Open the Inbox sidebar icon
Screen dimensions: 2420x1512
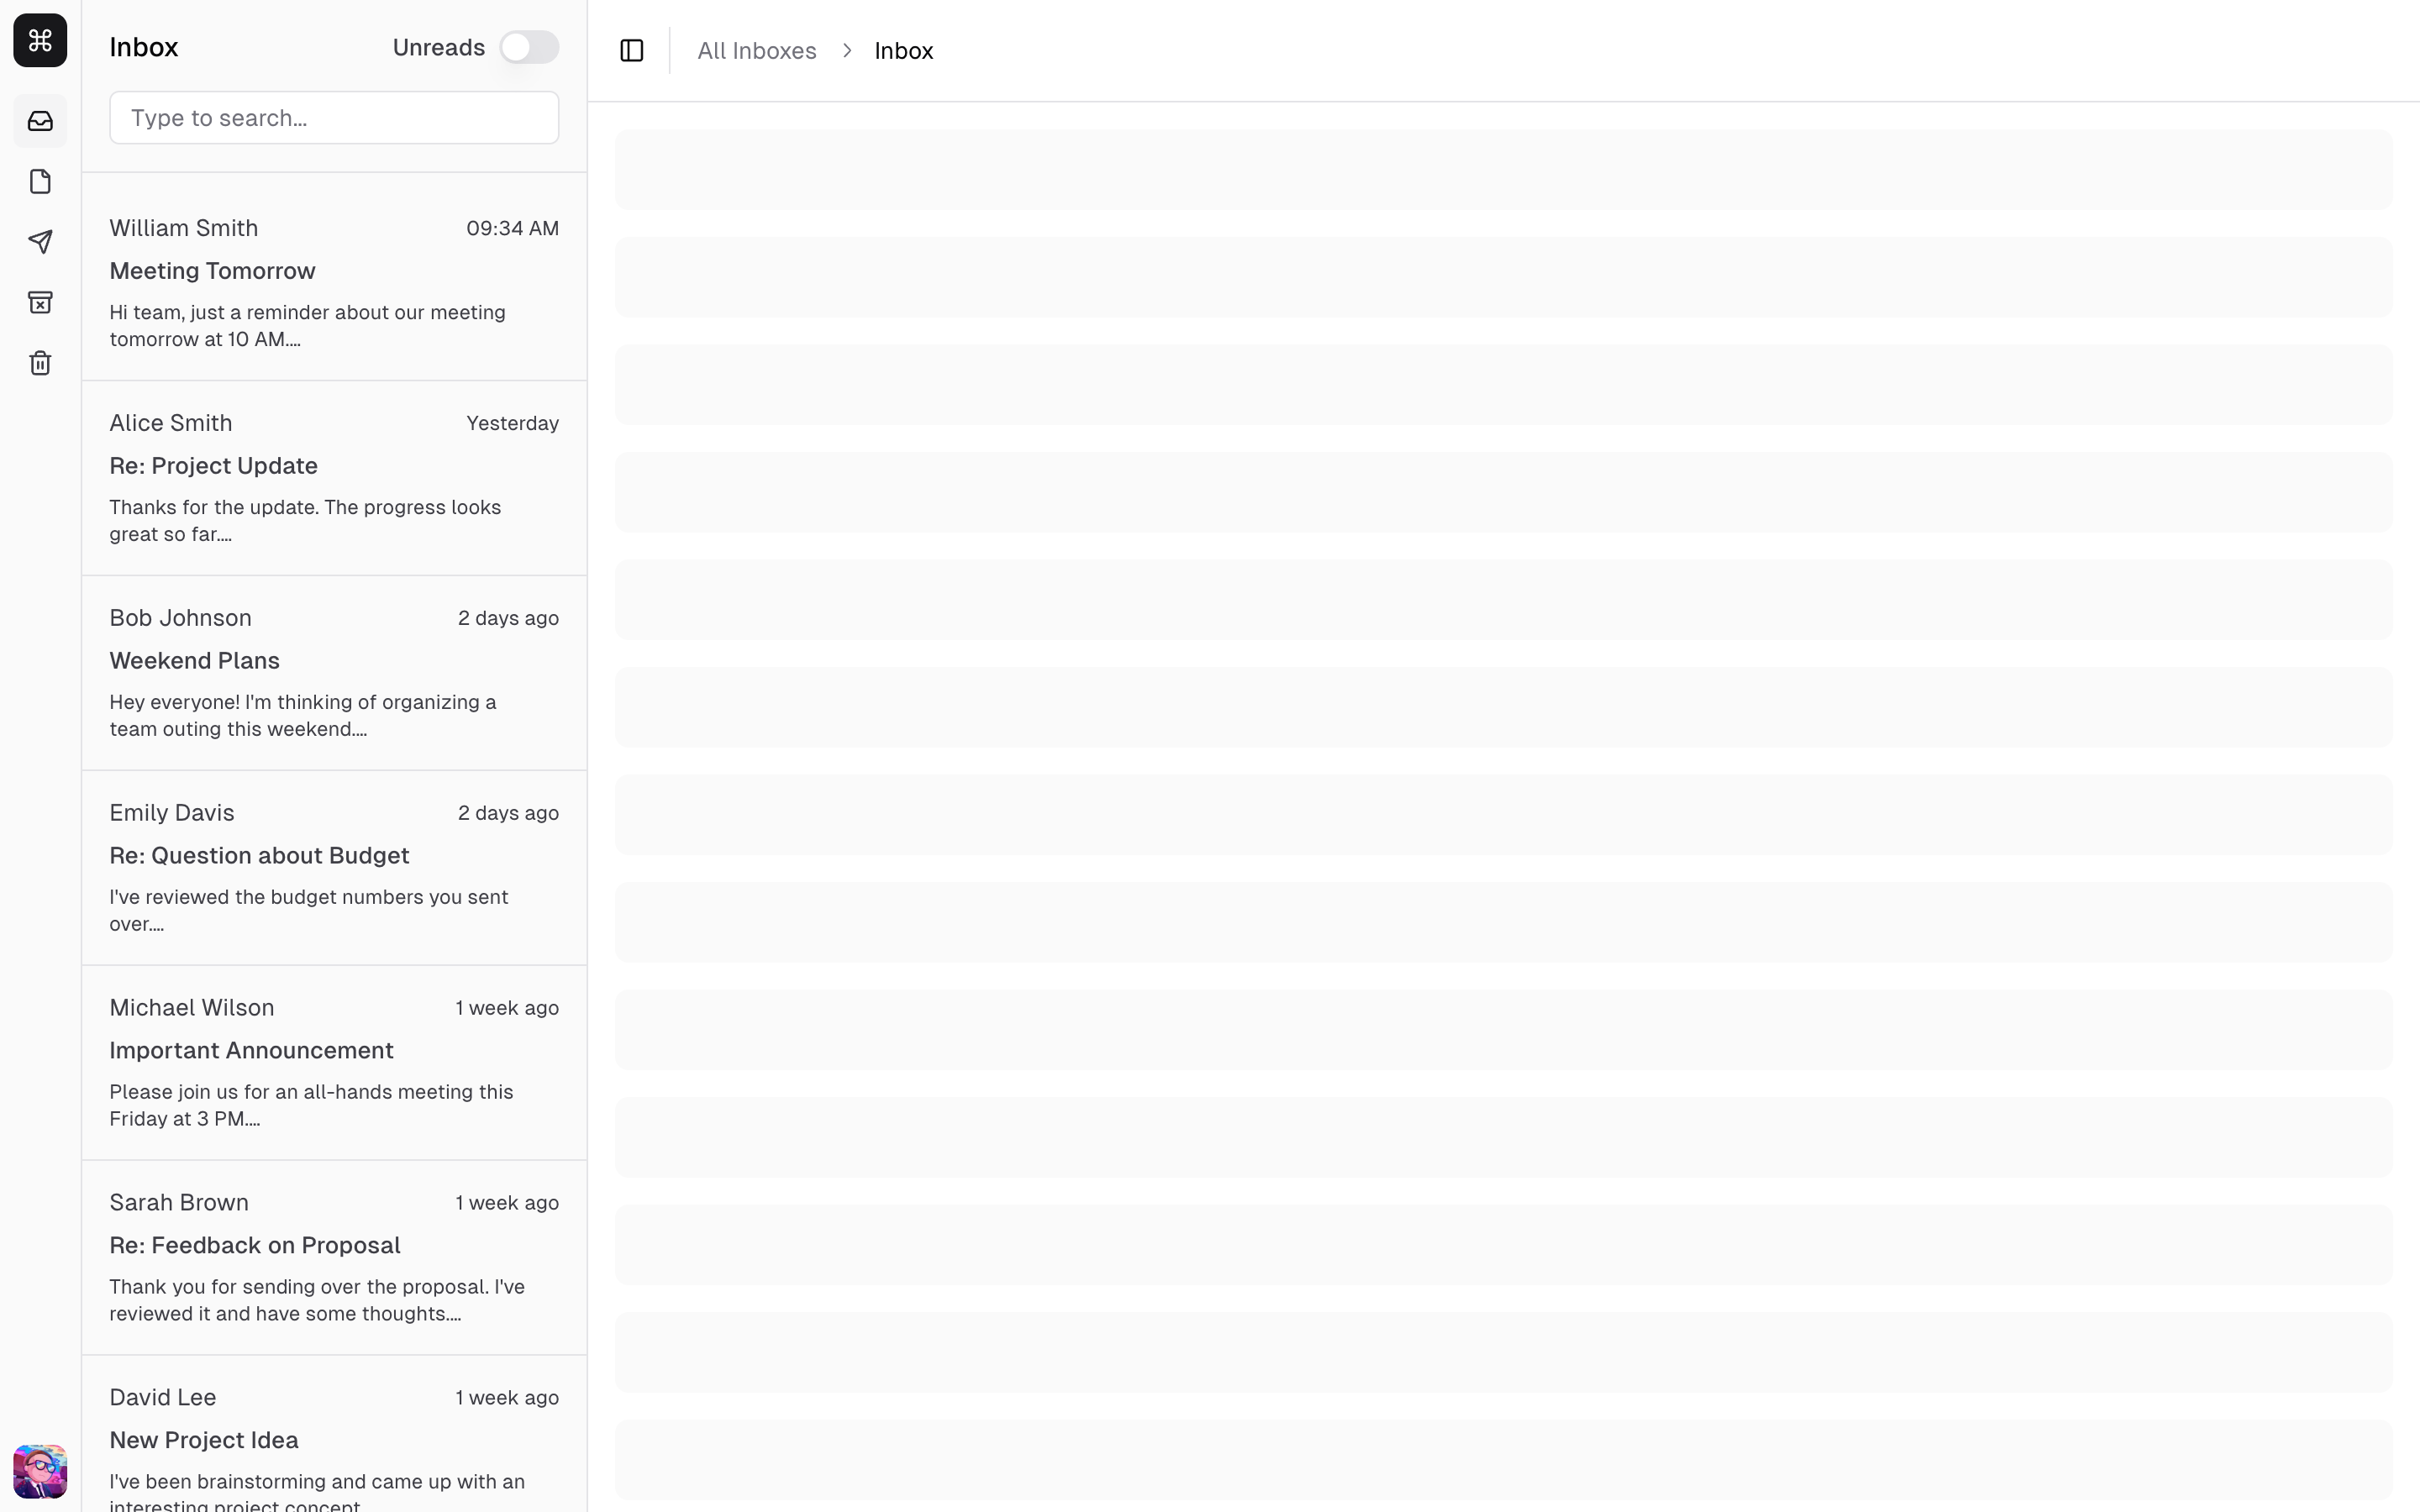tap(40, 121)
